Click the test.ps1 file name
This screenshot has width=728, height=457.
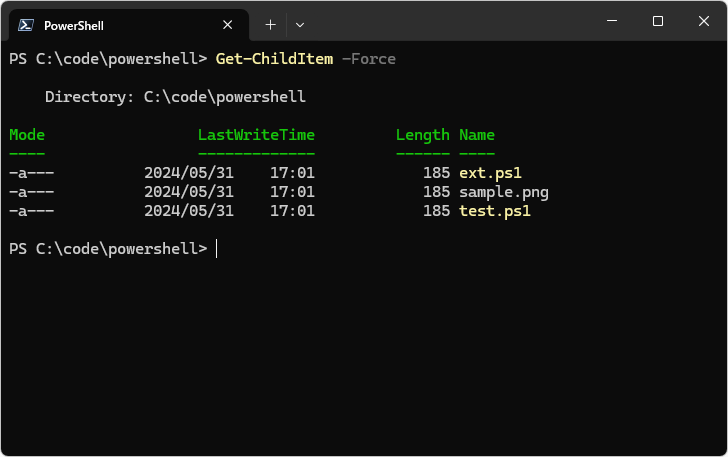click(x=494, y=211)
